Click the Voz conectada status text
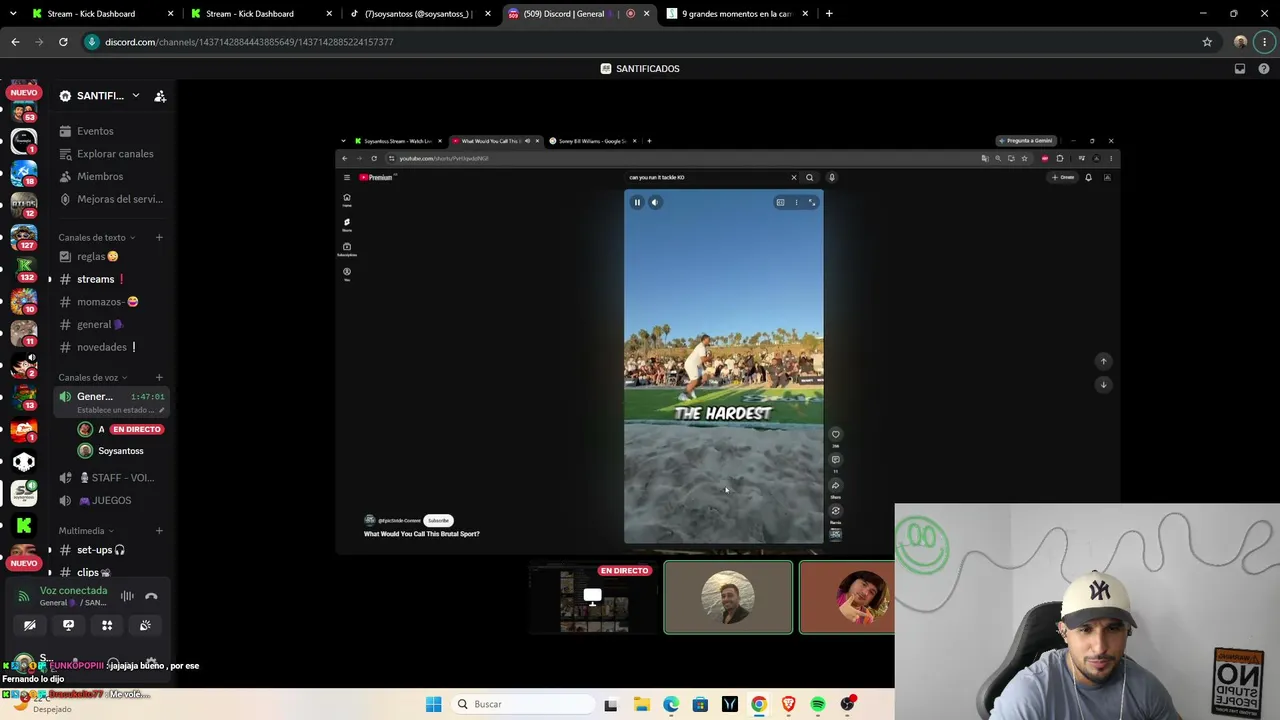 [x=73, y=591]
